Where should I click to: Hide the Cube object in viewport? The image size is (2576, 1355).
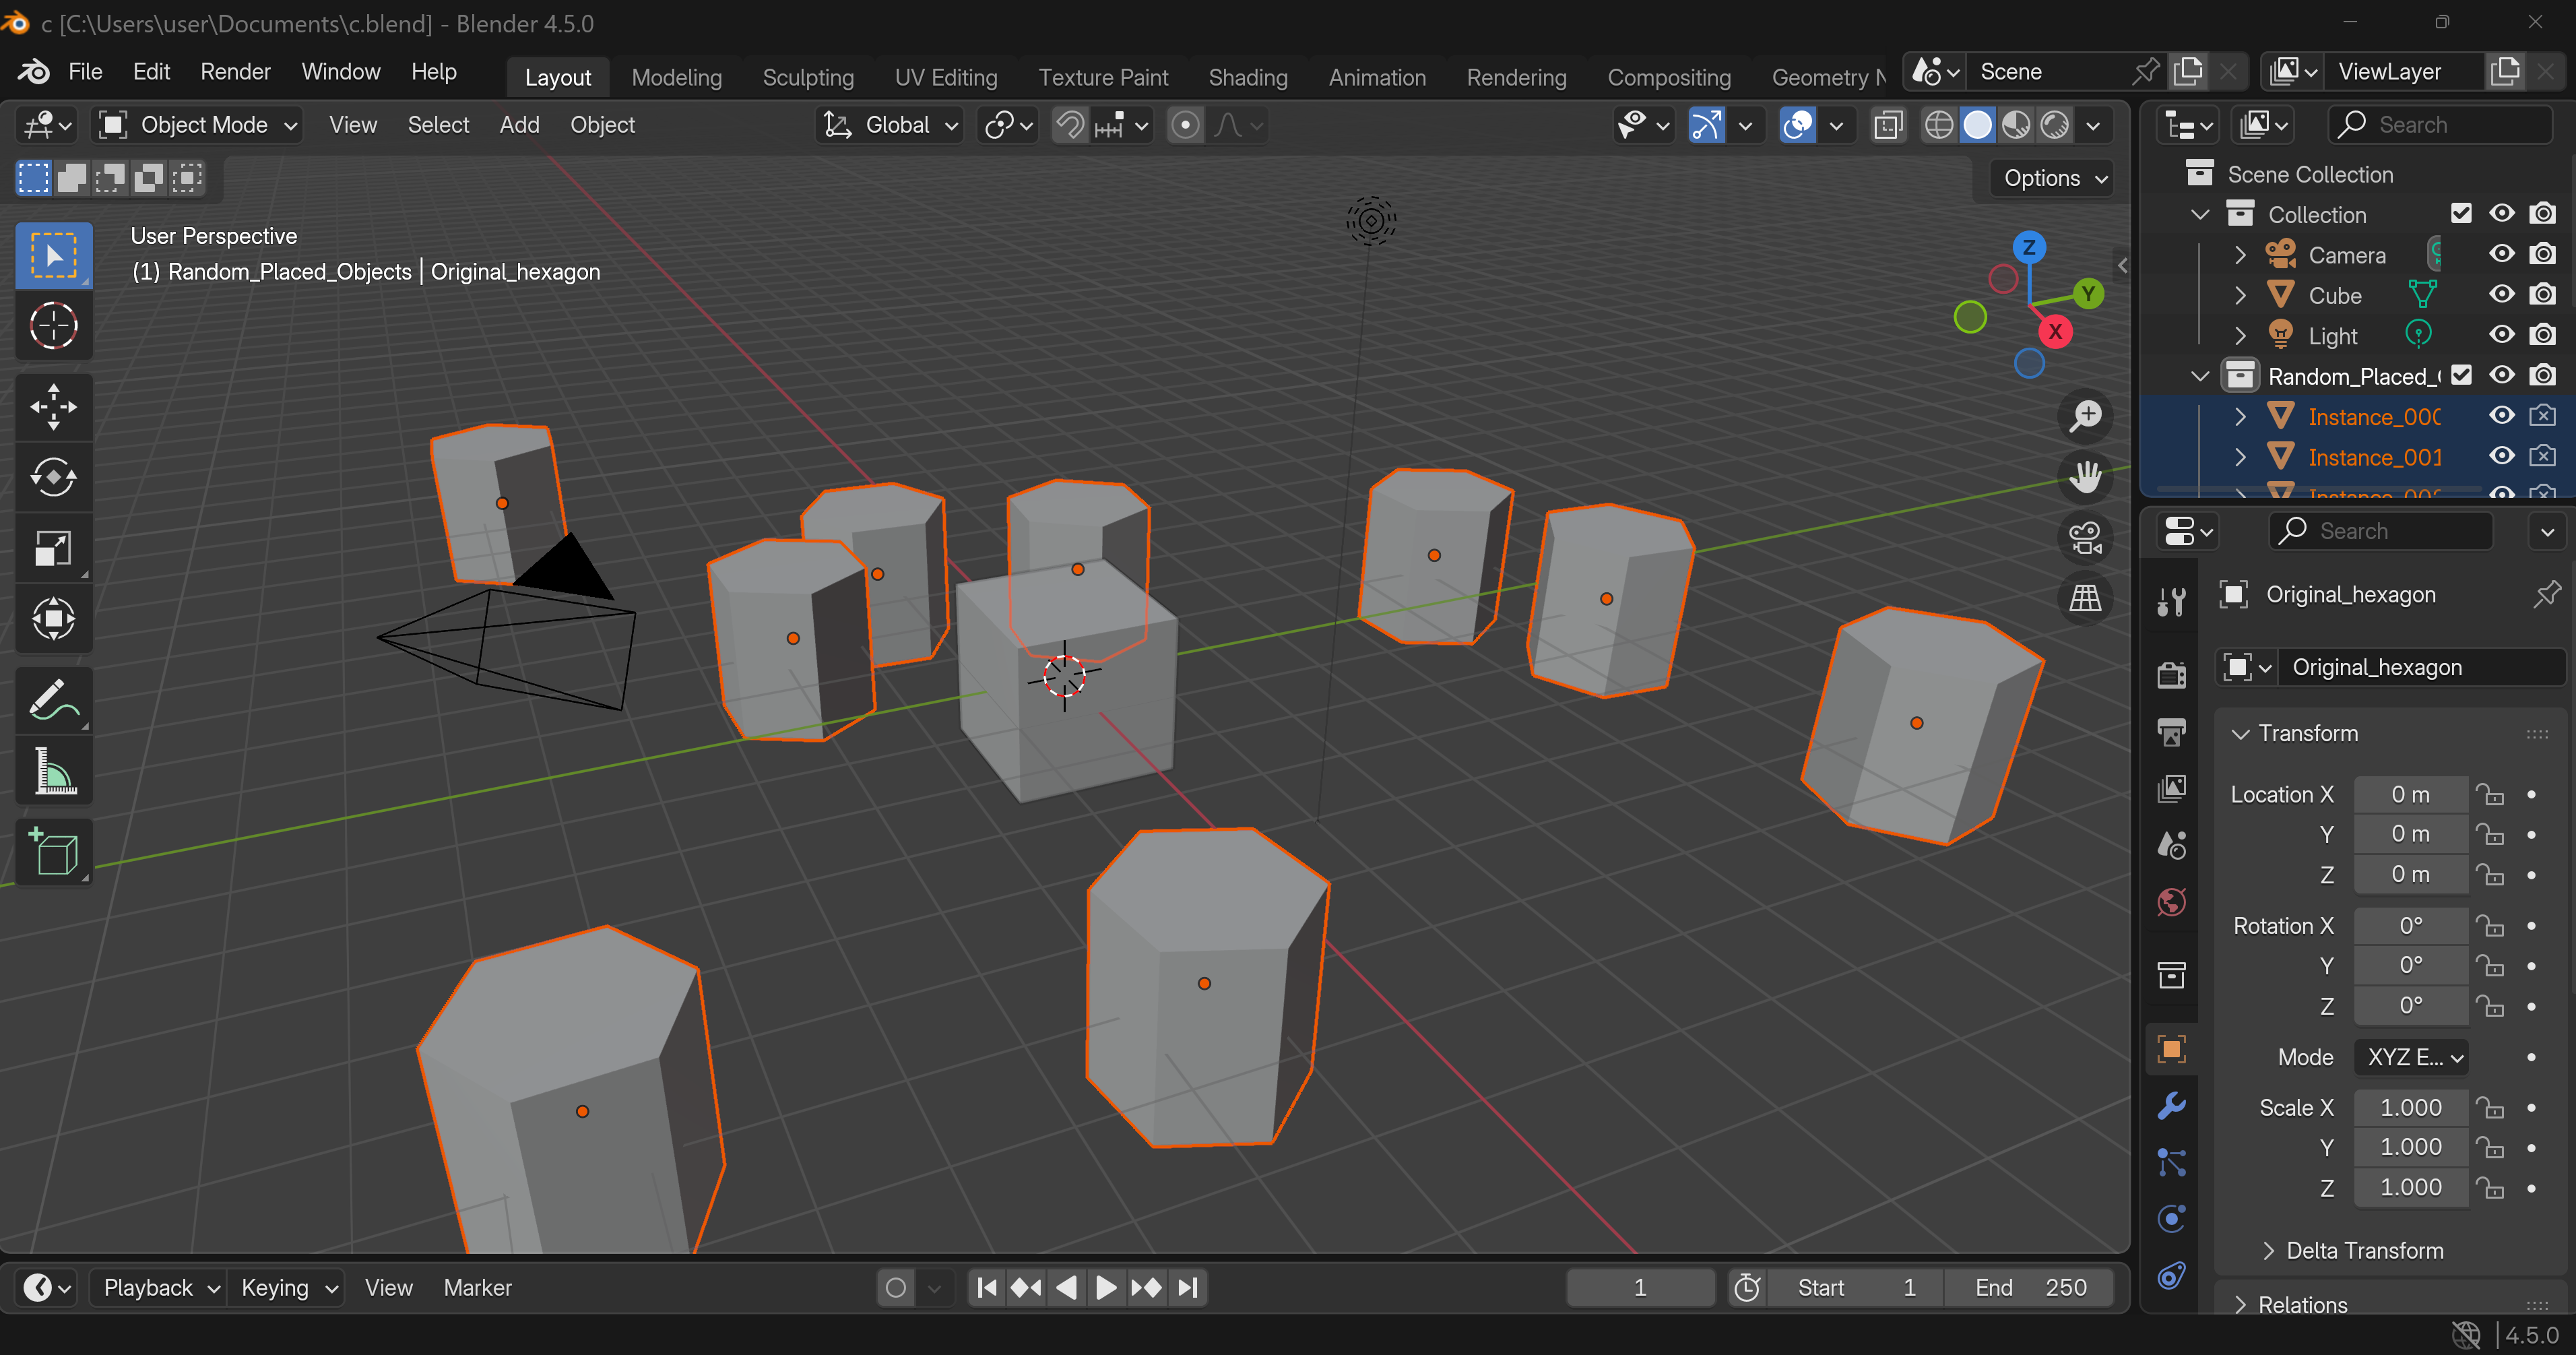coord(2501,295)
